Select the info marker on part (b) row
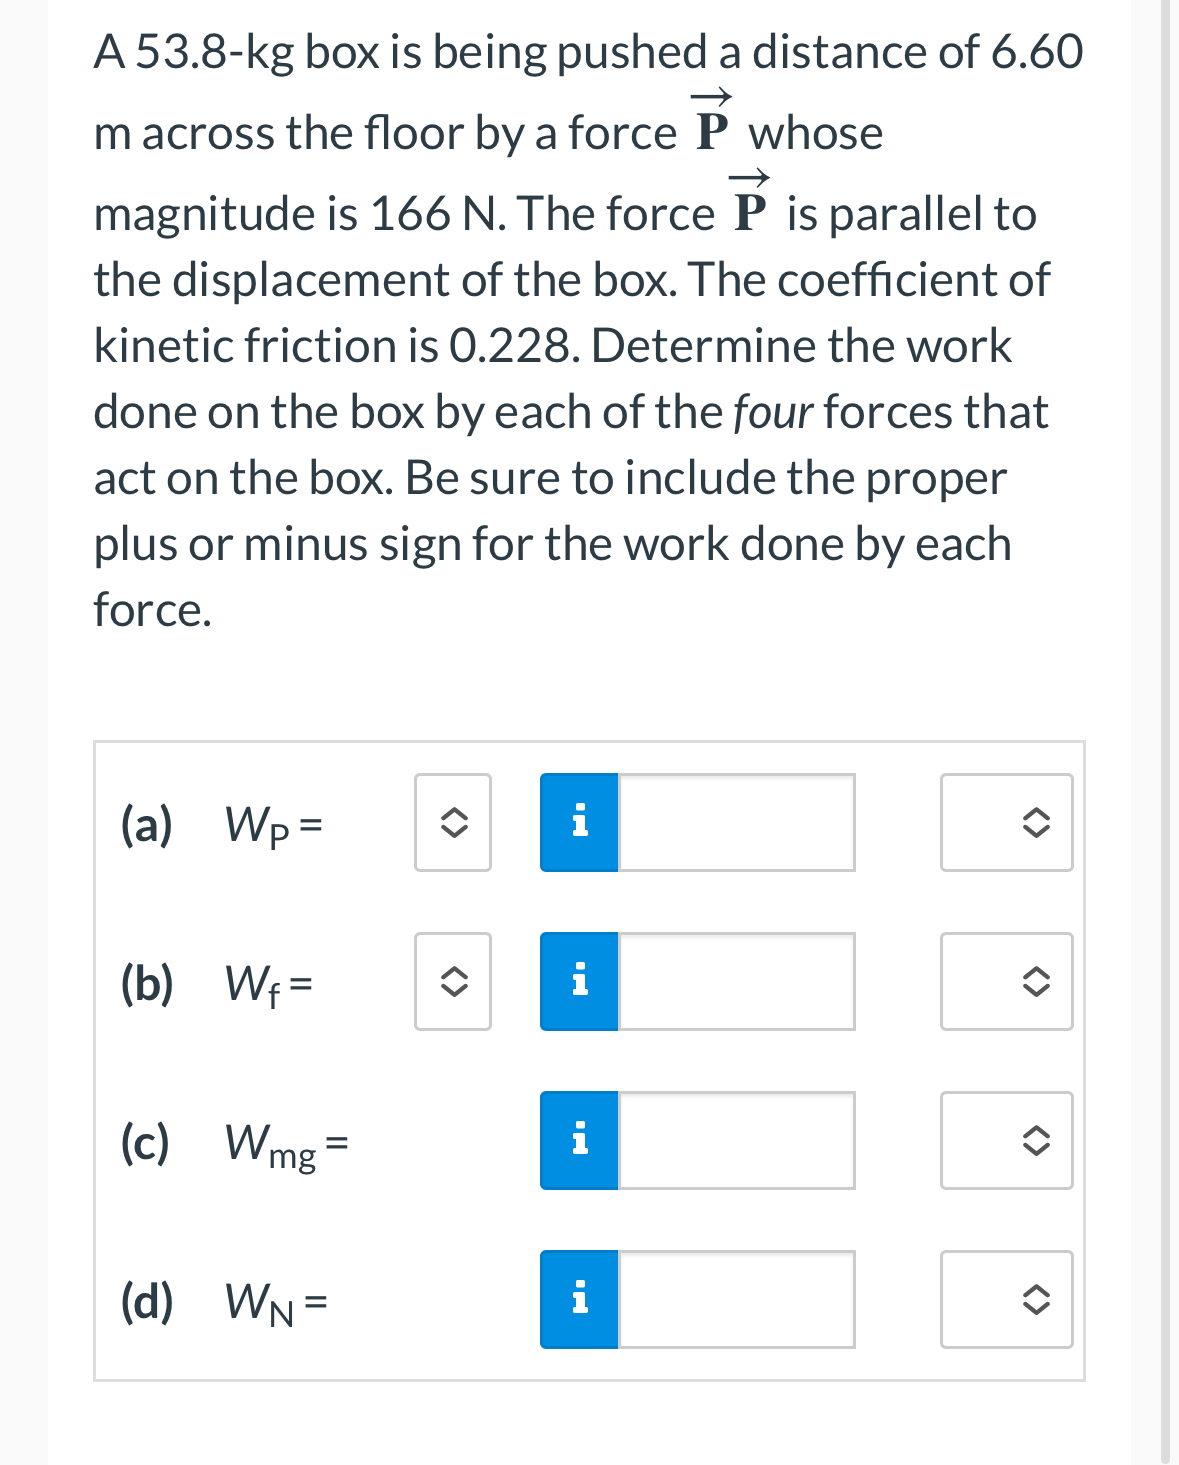The width and height of the screenshot is (1179, 1465). (578, 982)
